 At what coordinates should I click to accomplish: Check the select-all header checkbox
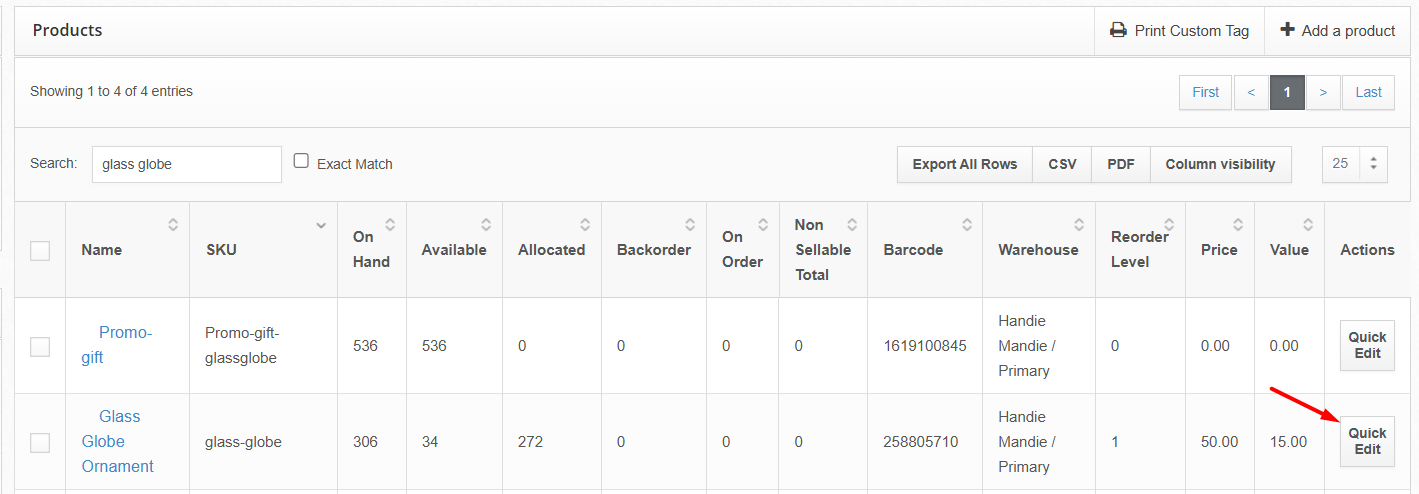pos(40,251)
